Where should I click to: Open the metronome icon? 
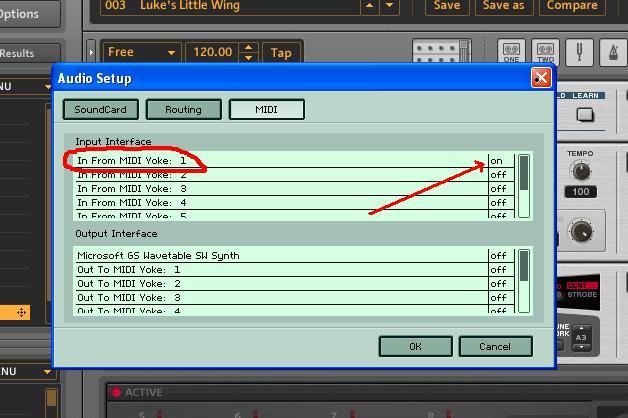(x=613, y=52)
